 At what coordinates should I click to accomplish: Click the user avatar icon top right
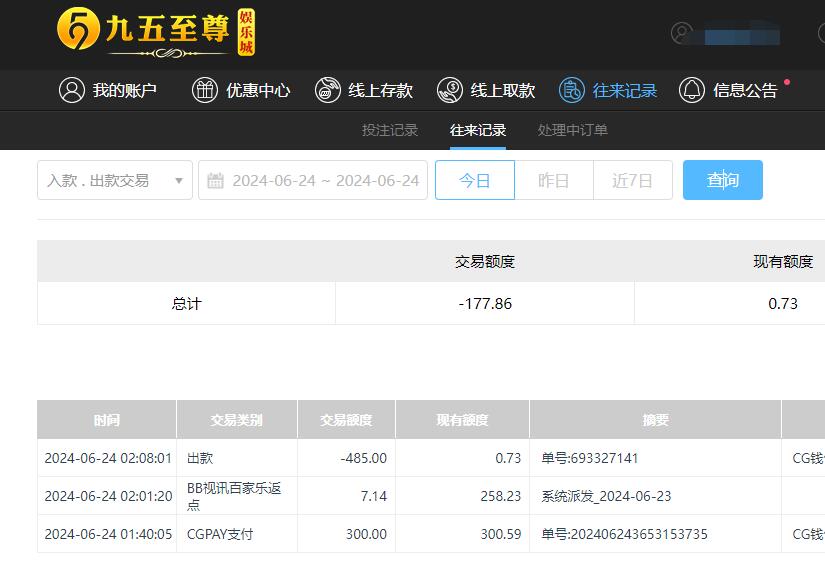tap(682, 33)
